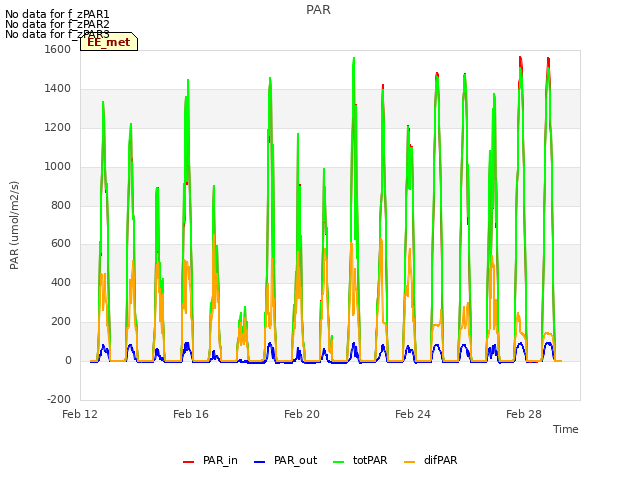This screenshot has width=640, height=480.
Task: Click the 0 y-axis tick label
Action: point(68,361)
